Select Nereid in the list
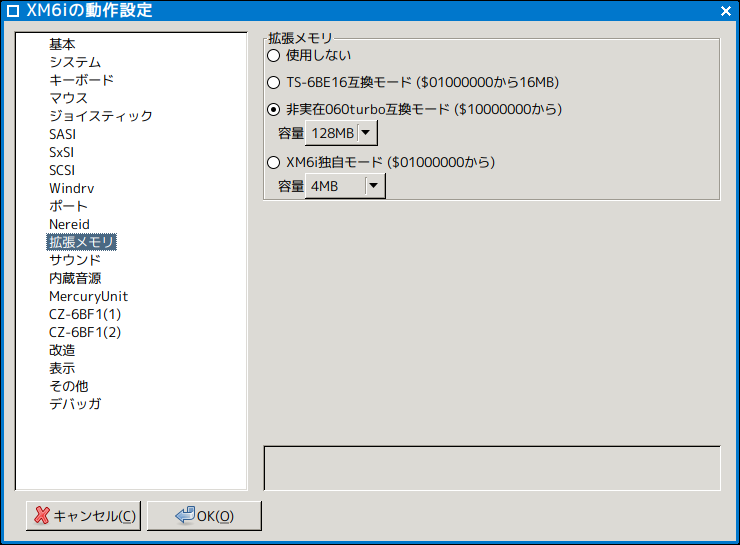Image resolution: width=740 pixels, height=545 pixels. point(69,224)
